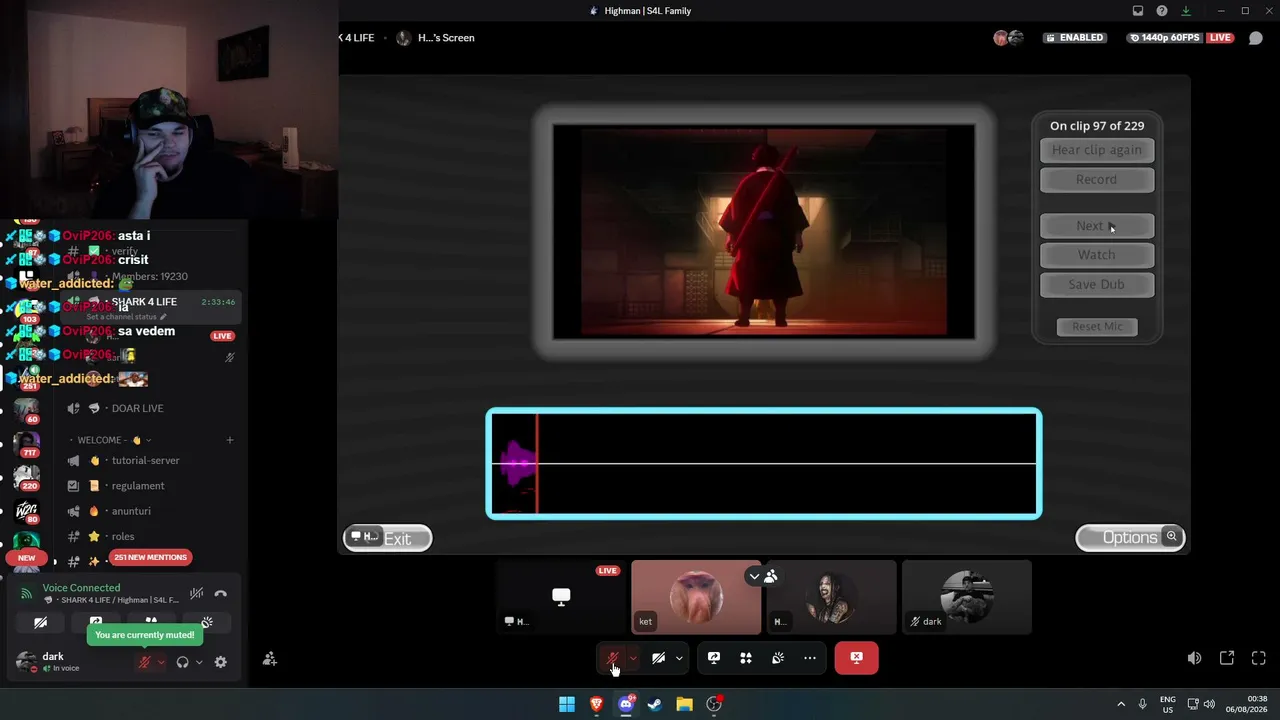Open output device arrow beside headphones
Image resolution: width=1280 pixels, height=720 pixels.
pyautogui.click(x=199, y=662)
